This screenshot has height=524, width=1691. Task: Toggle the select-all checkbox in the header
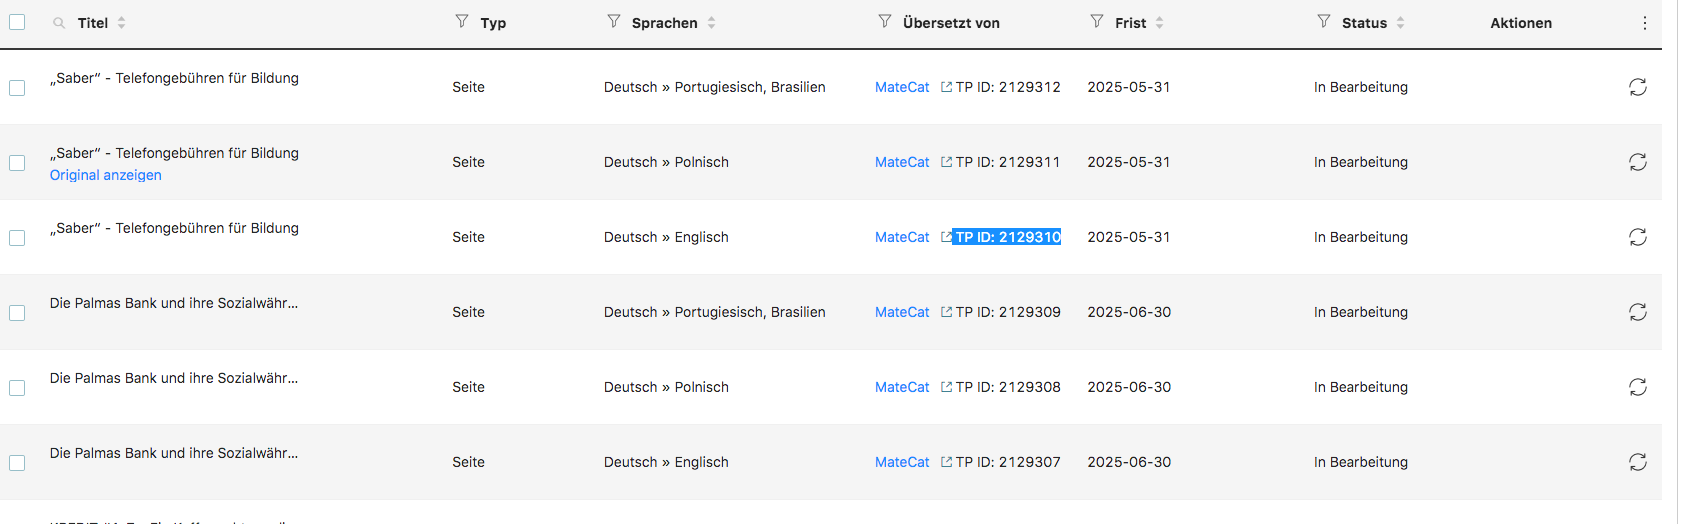[17, 22]
